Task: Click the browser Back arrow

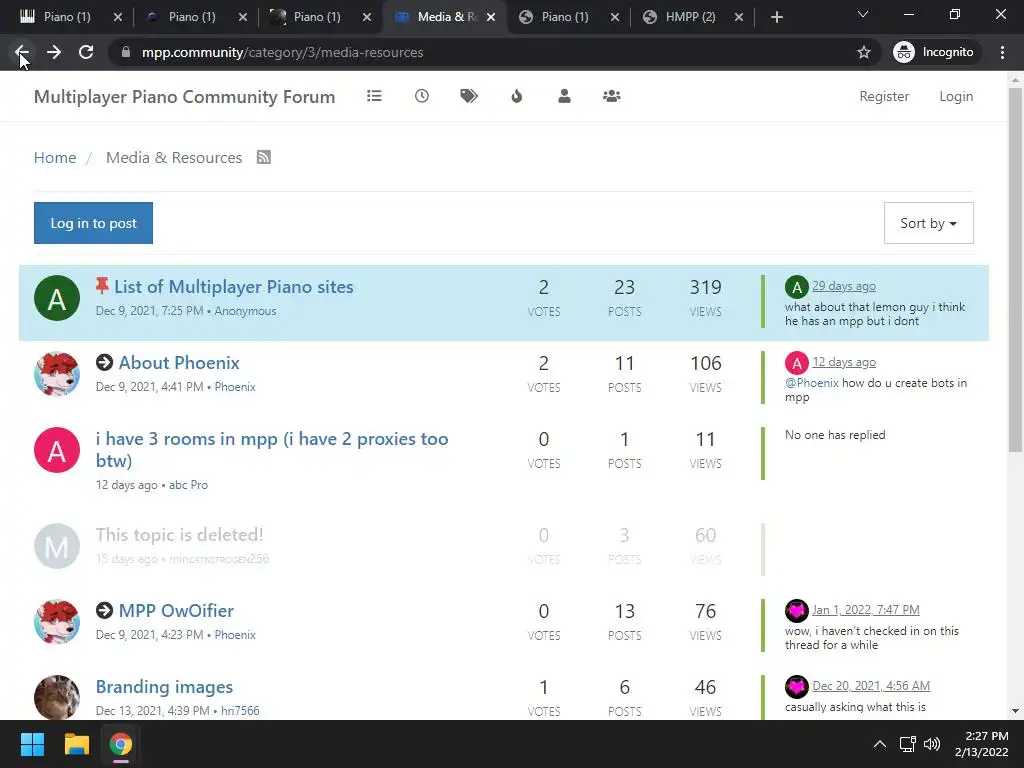Action: tap(22, 52)
